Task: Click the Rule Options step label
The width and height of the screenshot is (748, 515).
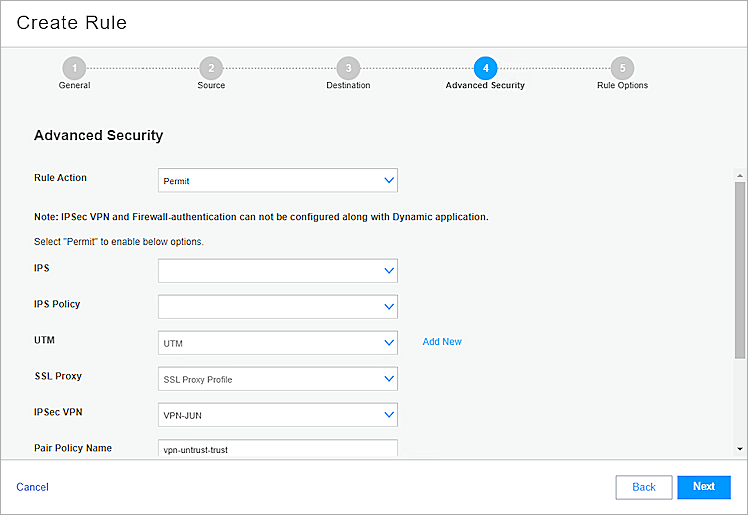Action: coord(623,85)
